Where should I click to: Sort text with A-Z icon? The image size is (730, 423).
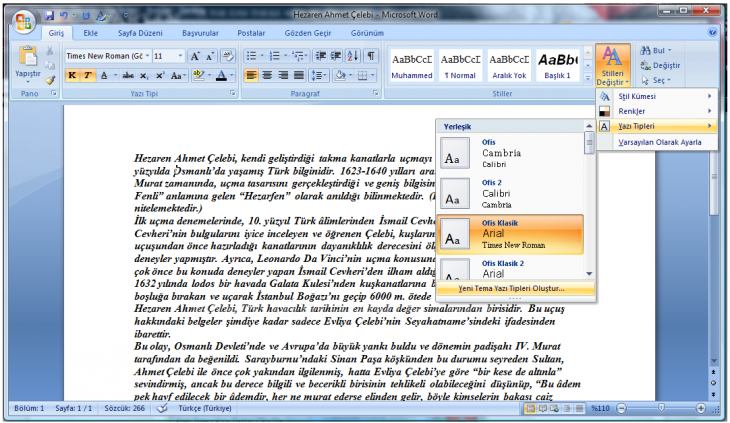(x=353, y=56)
